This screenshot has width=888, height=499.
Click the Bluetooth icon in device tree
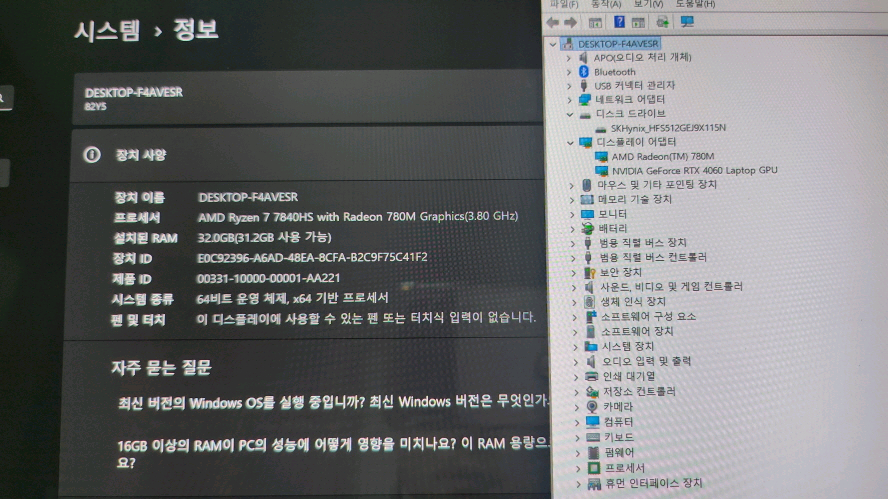pos(584,71)
